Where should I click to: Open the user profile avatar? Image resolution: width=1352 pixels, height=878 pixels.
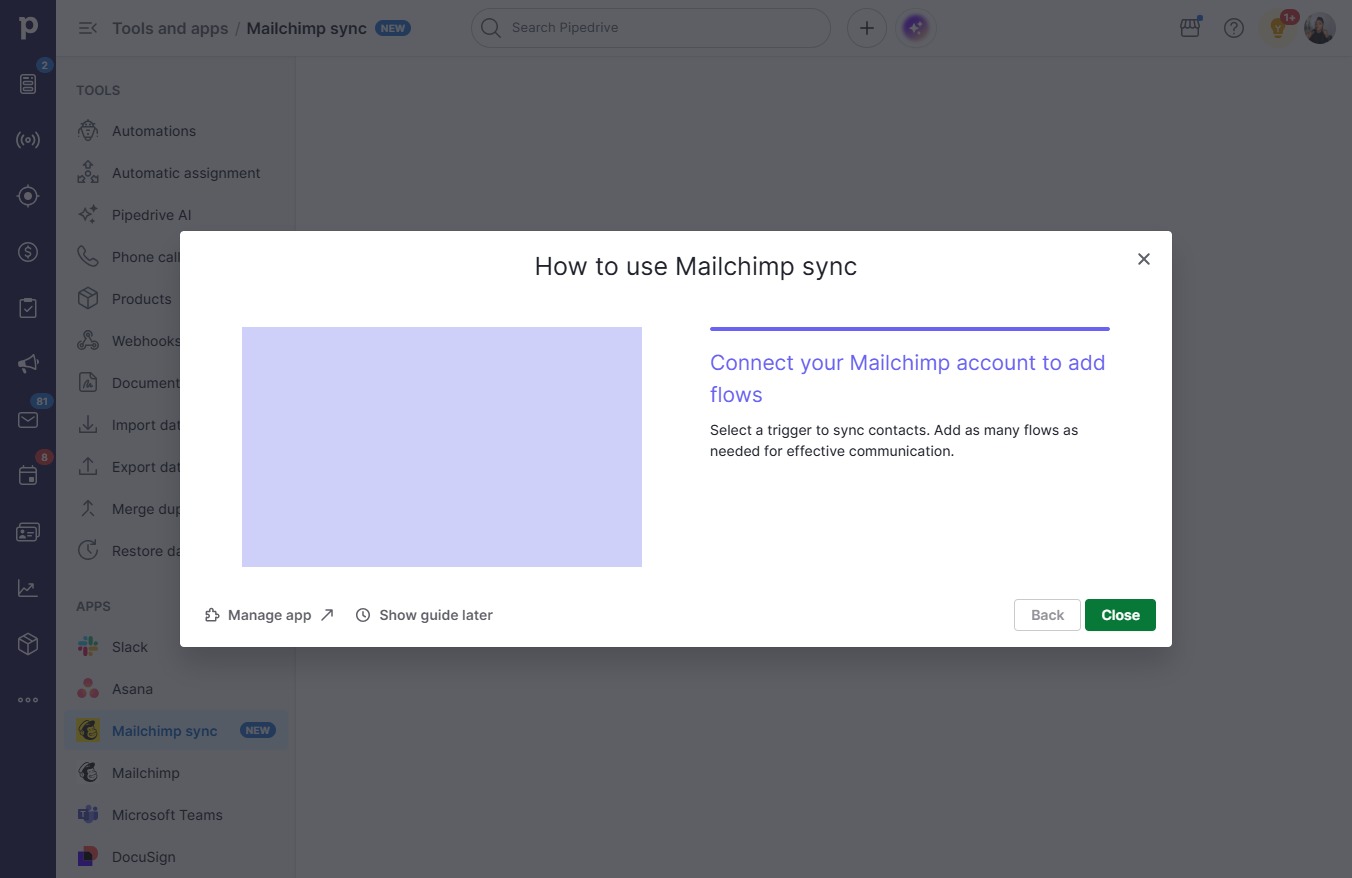pyautogui.click(x=1320, y=28)
